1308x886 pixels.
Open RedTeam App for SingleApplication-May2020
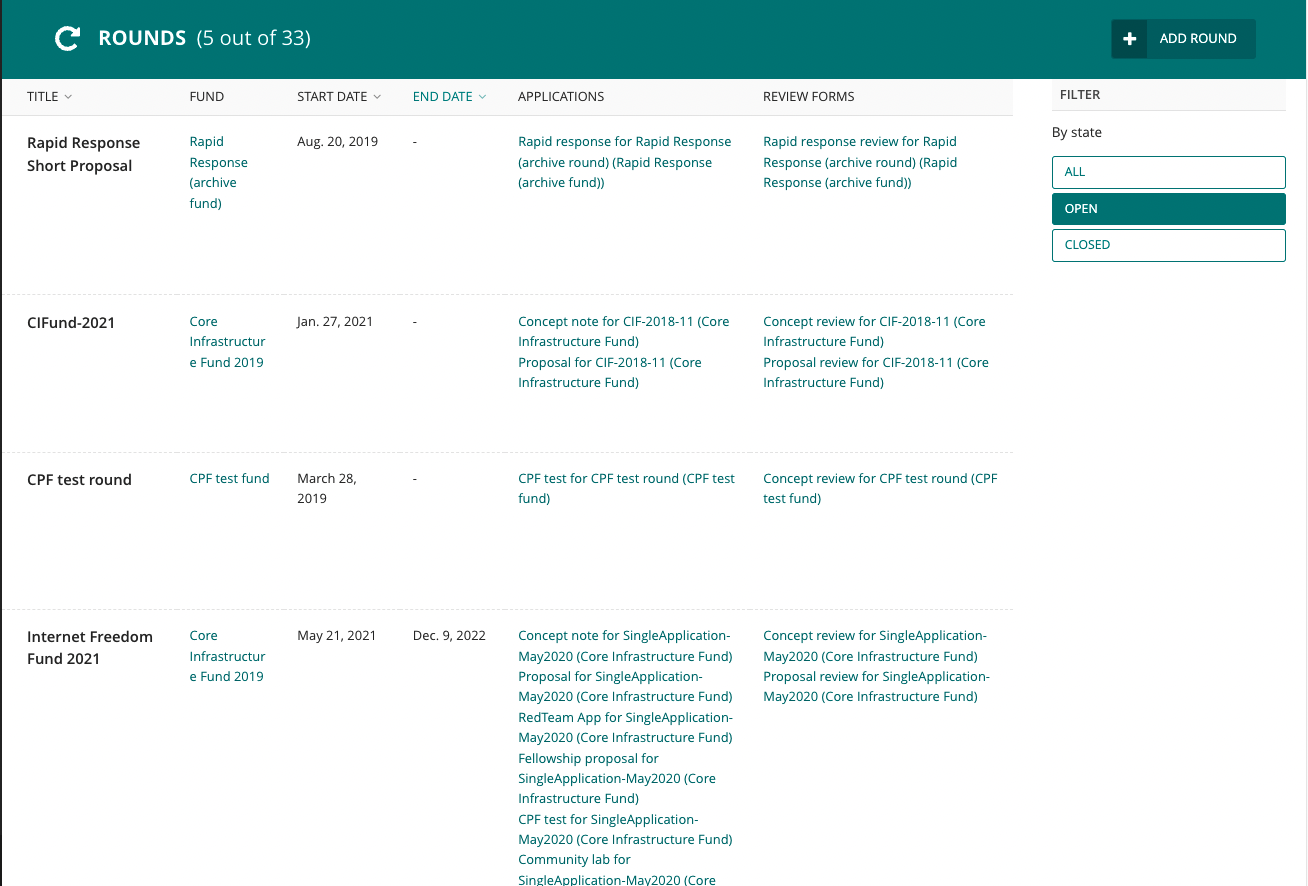point(625,727)
